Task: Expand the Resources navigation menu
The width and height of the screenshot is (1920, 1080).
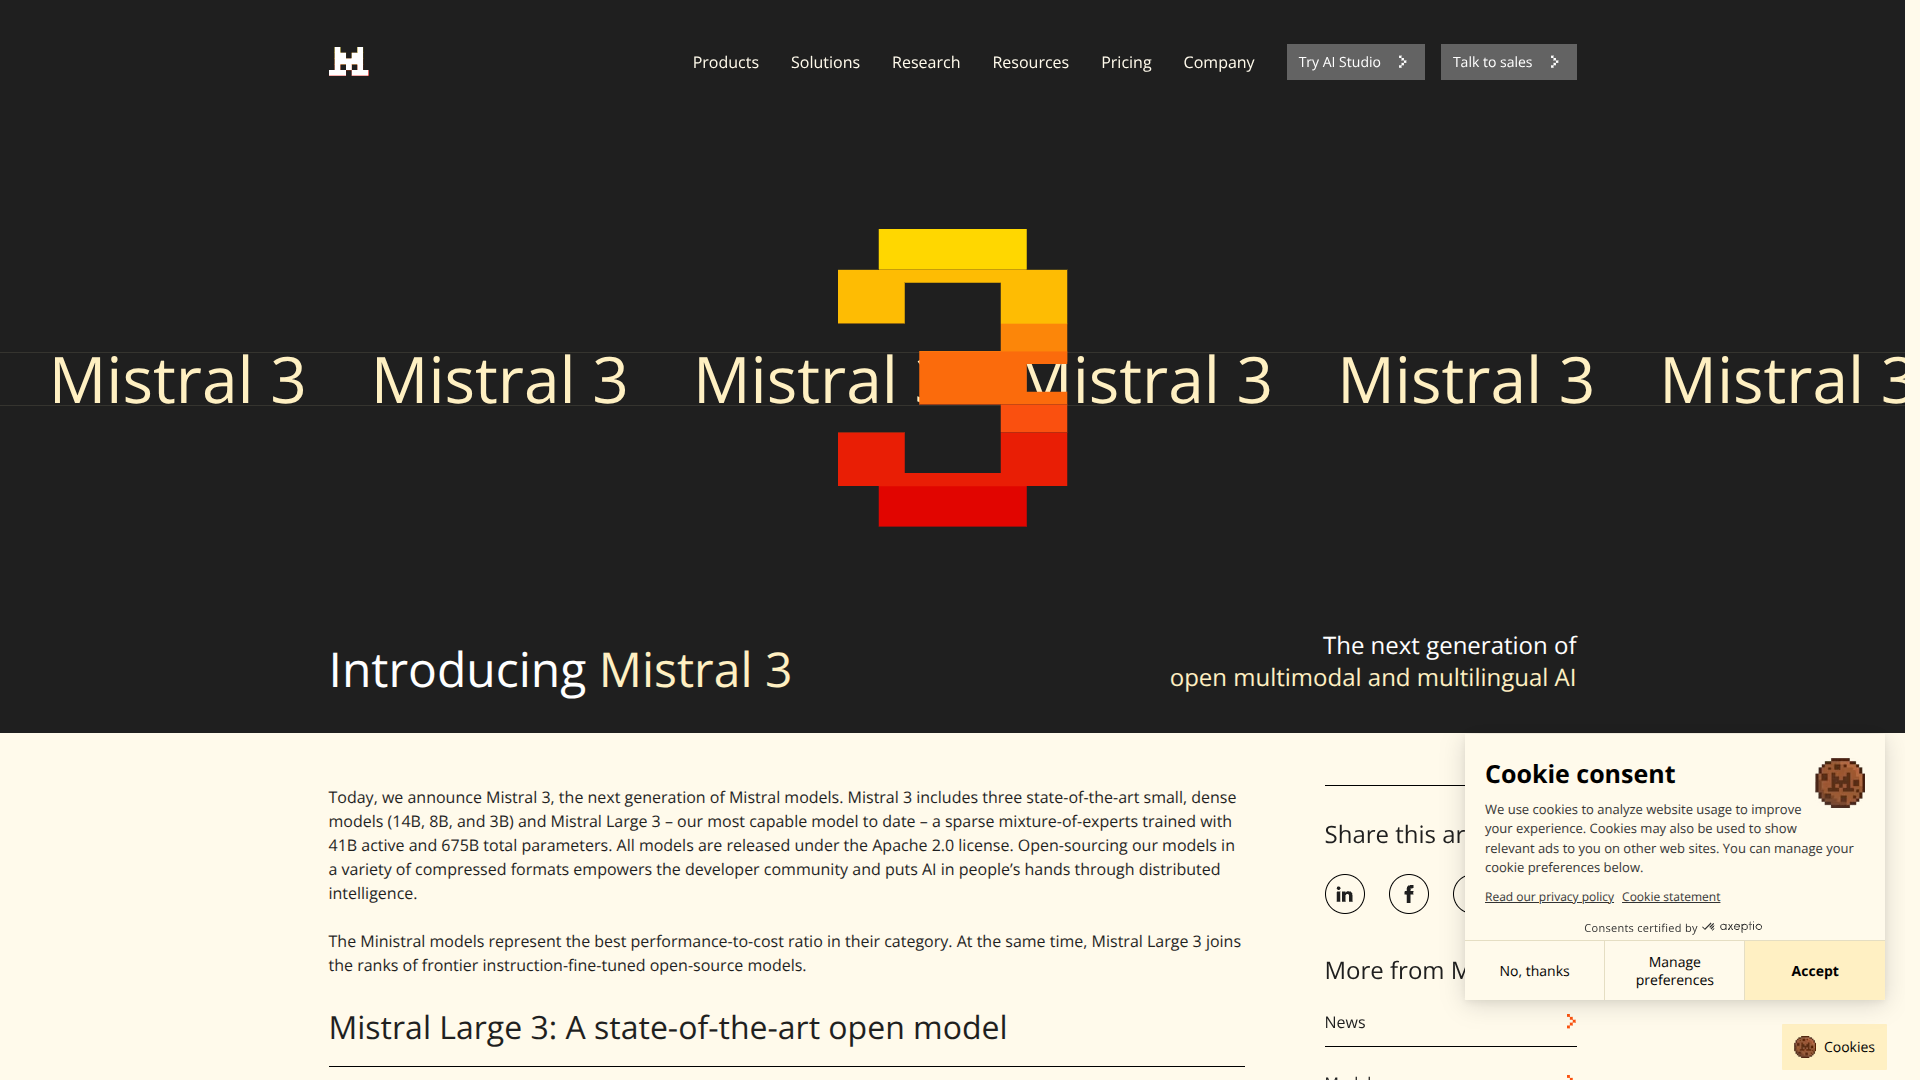Action: point(1030,62)
